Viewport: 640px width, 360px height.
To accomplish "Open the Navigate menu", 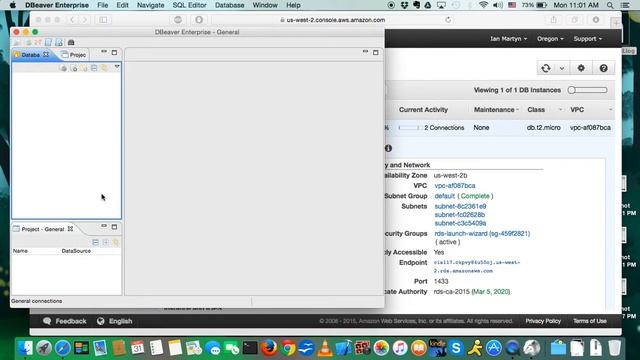I will click(x=150, y=5).
